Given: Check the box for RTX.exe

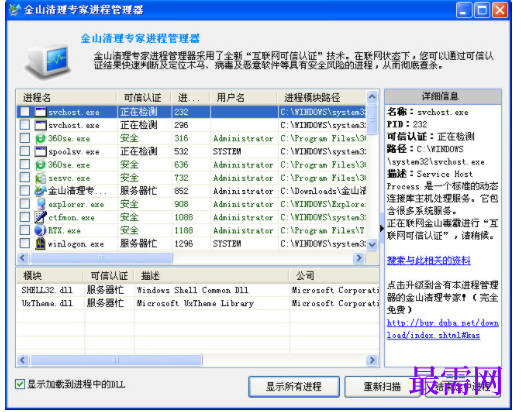Looking at the screenshot, I should coord(25,230).
